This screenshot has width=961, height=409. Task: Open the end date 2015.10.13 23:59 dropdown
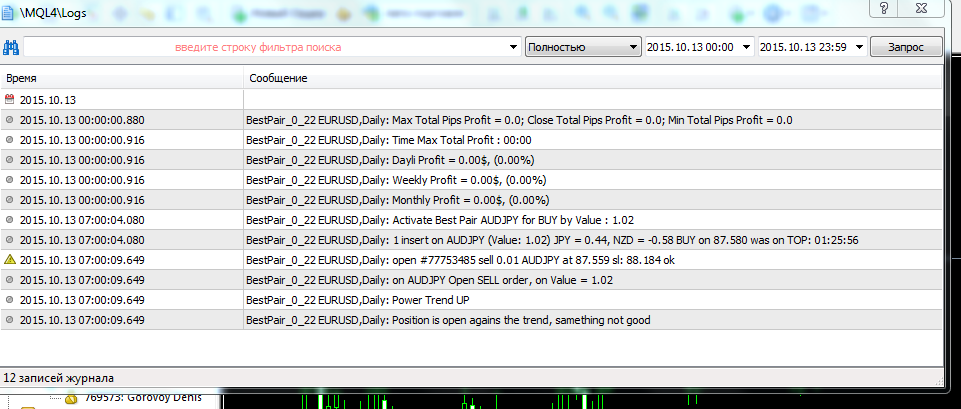(x=859, y=47)
